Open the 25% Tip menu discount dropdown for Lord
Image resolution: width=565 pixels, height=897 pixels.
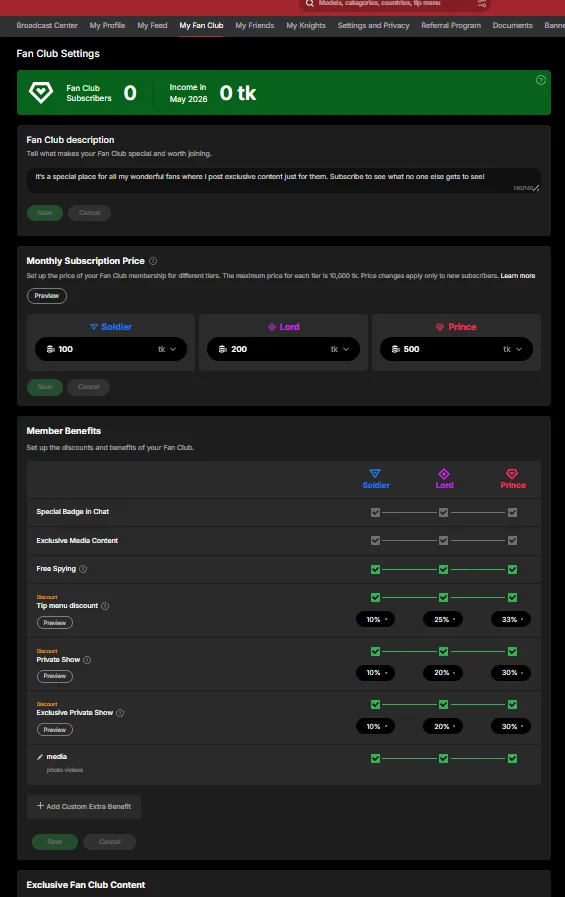[443, 620]
